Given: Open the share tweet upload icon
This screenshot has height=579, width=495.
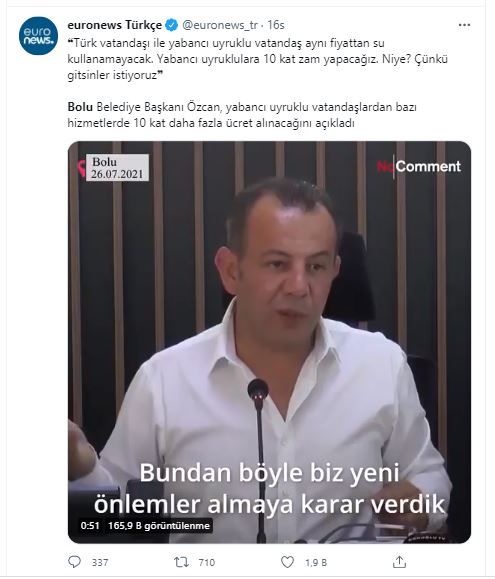Looking at the screenshot, I should pos(399,562).
